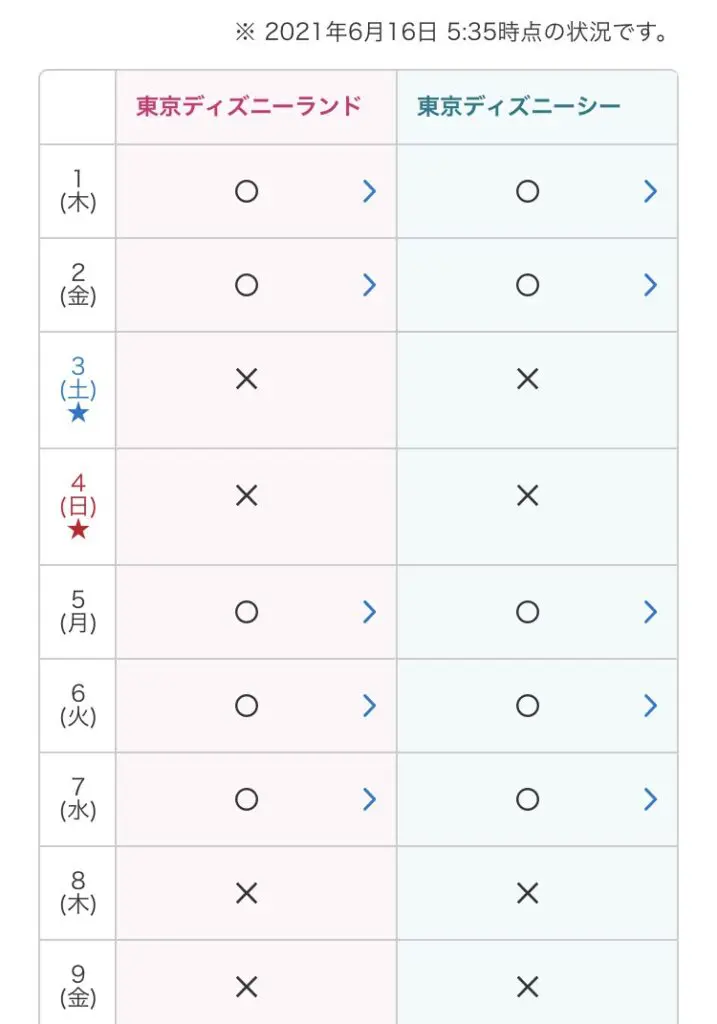
Task: Tap the blue star under 3 (土)
Action: [x=78, y=413]
